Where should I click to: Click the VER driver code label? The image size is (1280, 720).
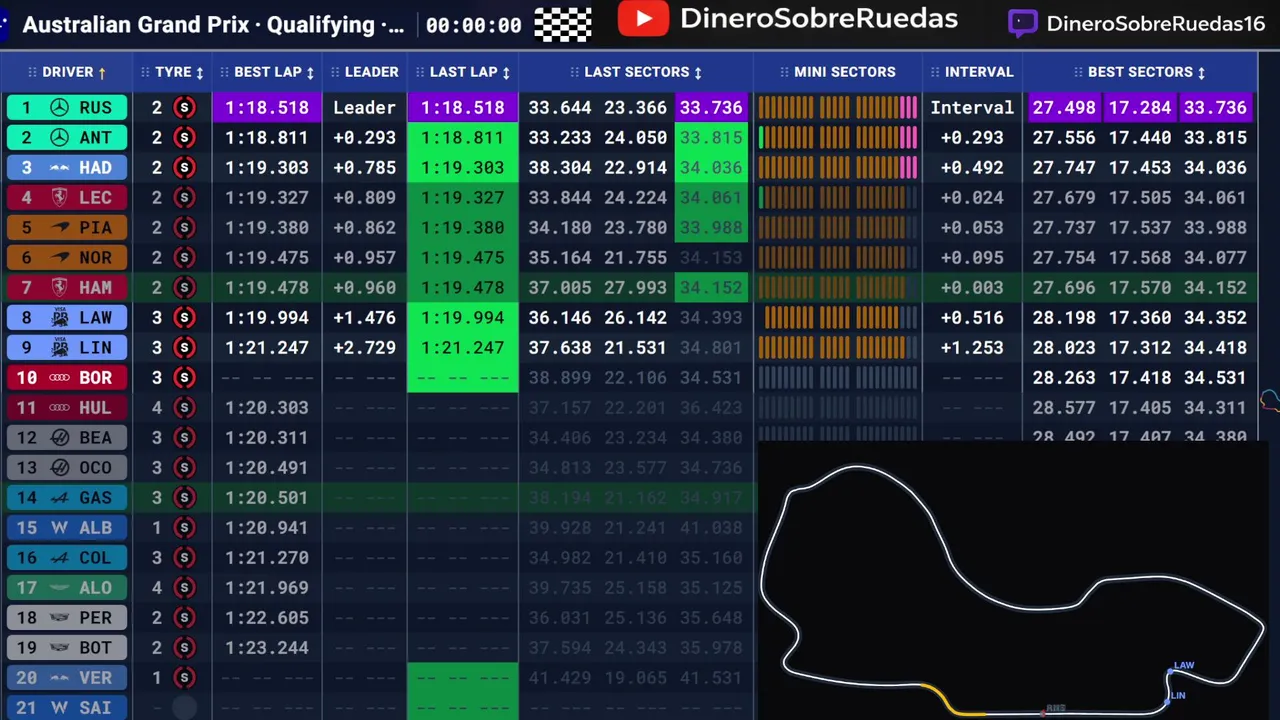(x=96, y=677)
